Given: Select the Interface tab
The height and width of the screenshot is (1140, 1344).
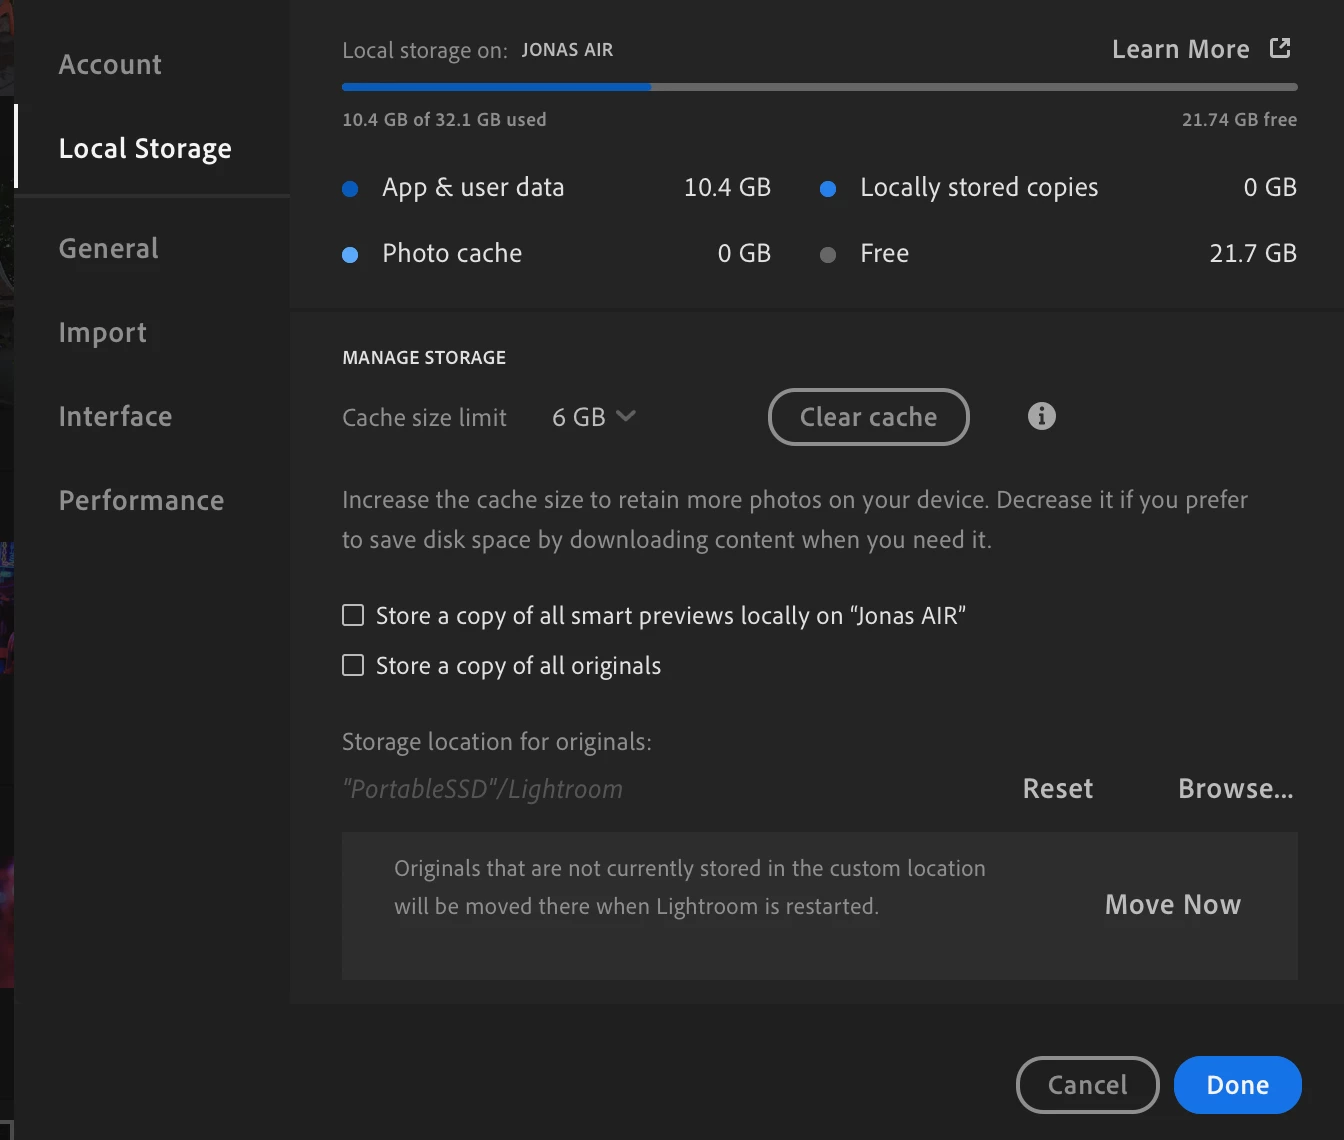Looking at the screenshot, I should pyautogui.click(x=116, y=416).
